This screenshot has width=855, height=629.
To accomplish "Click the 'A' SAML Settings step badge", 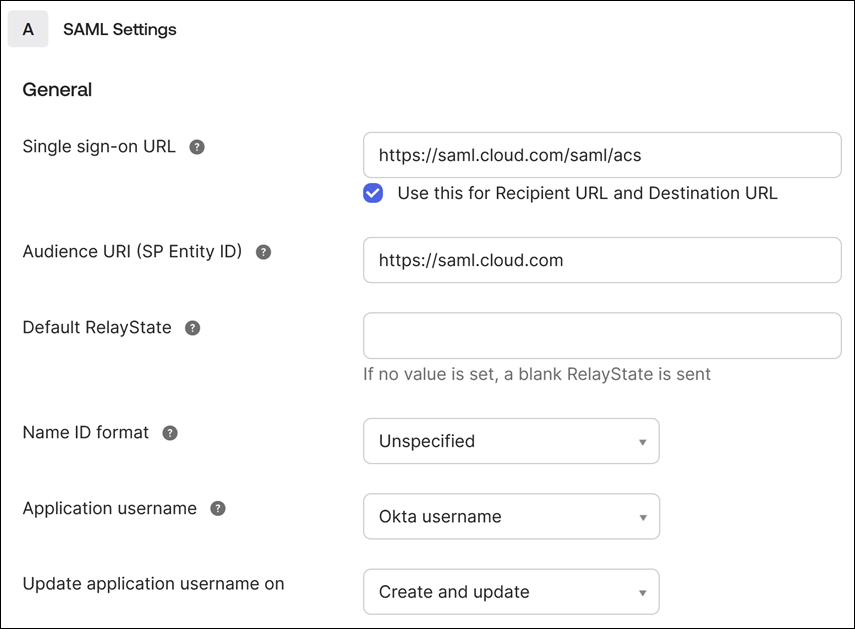I will (28, 29).
